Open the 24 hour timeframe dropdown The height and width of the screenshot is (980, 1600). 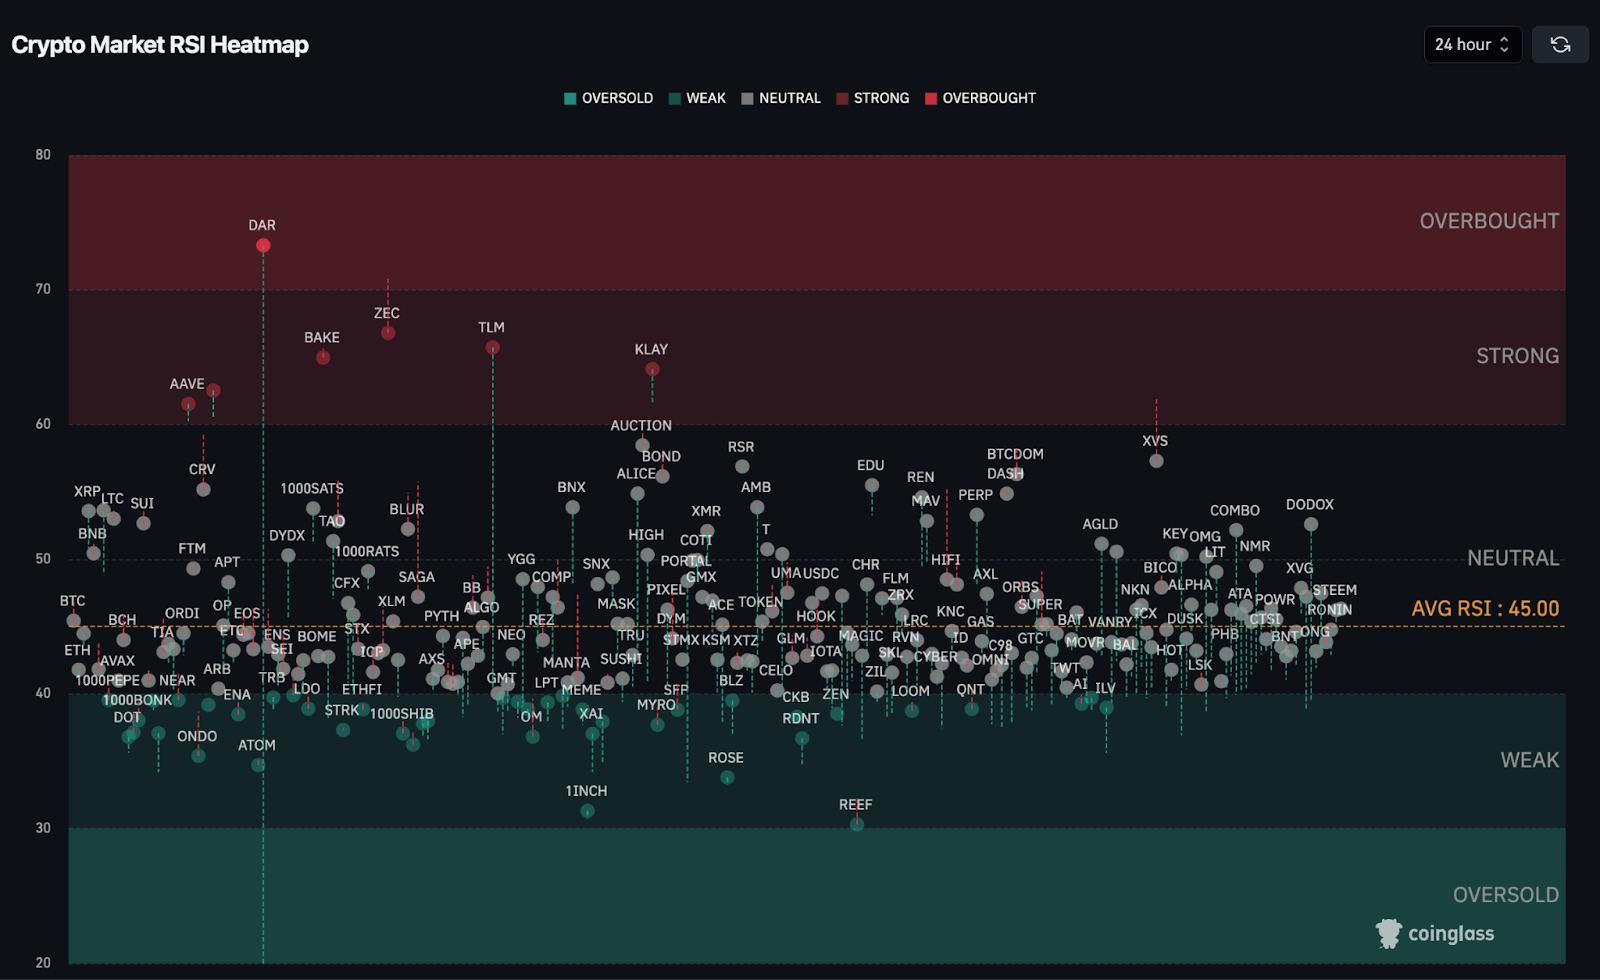1472,45
